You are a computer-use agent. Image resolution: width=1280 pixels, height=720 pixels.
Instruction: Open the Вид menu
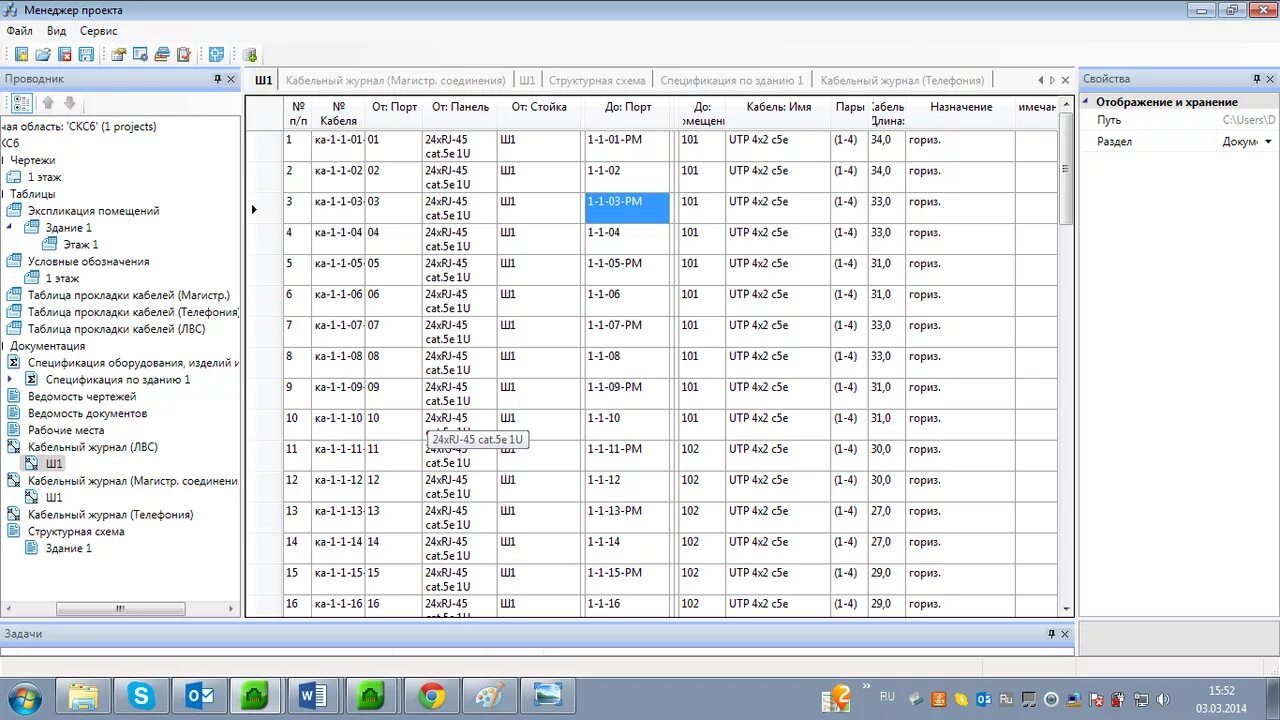point(57,31)
